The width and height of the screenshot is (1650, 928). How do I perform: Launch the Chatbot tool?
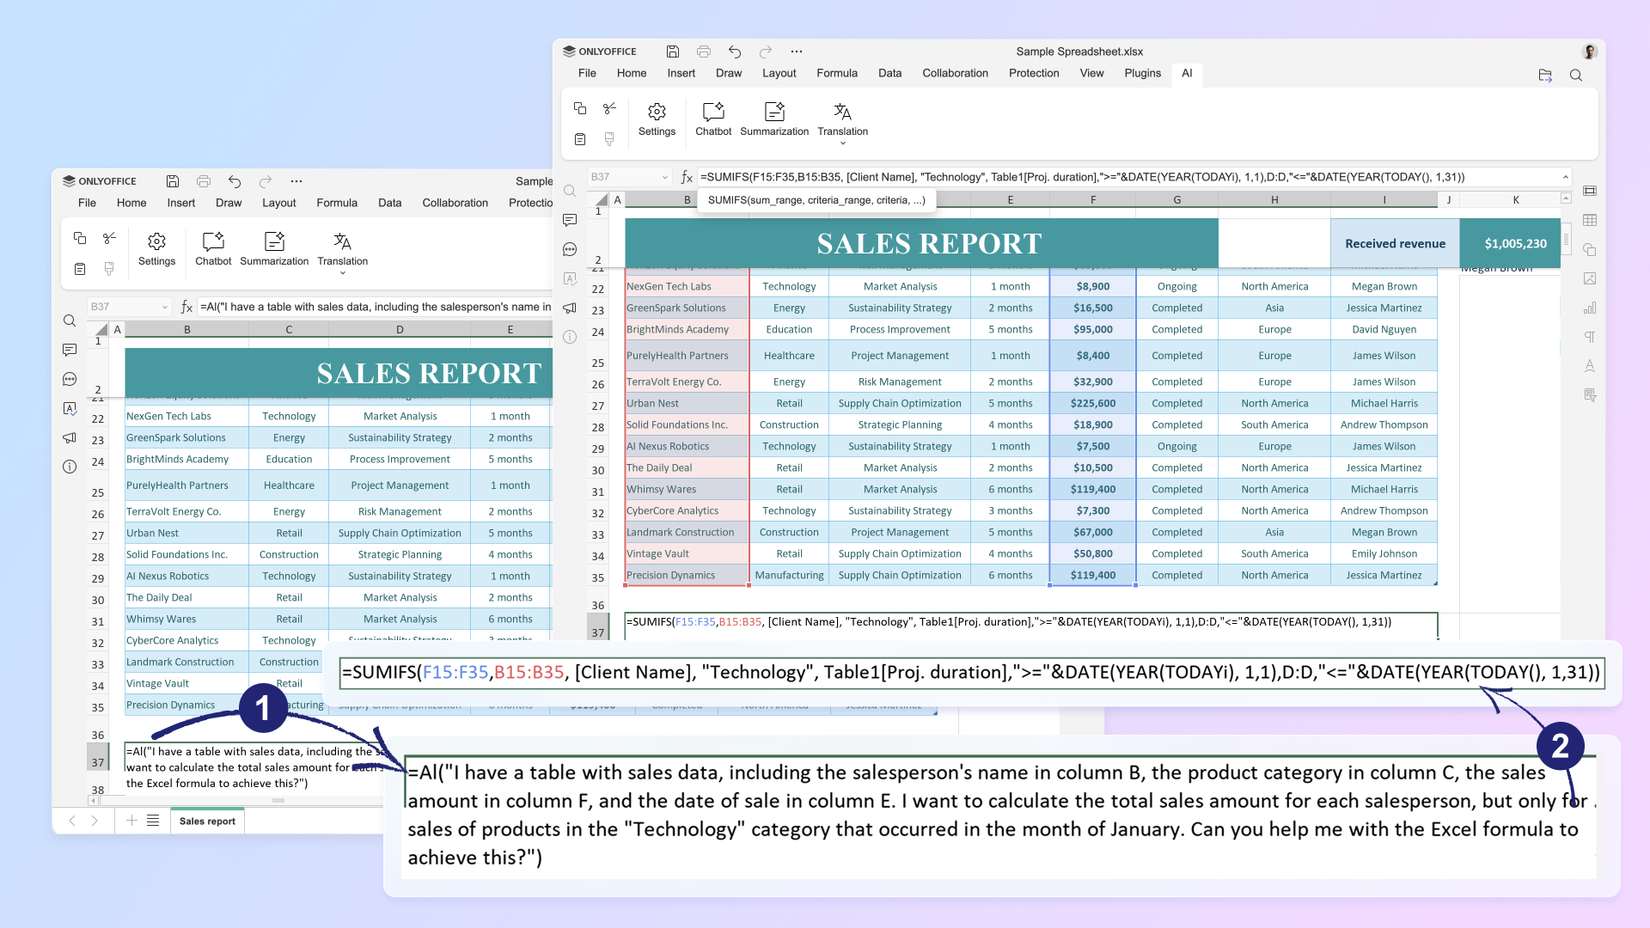[712, 118]
